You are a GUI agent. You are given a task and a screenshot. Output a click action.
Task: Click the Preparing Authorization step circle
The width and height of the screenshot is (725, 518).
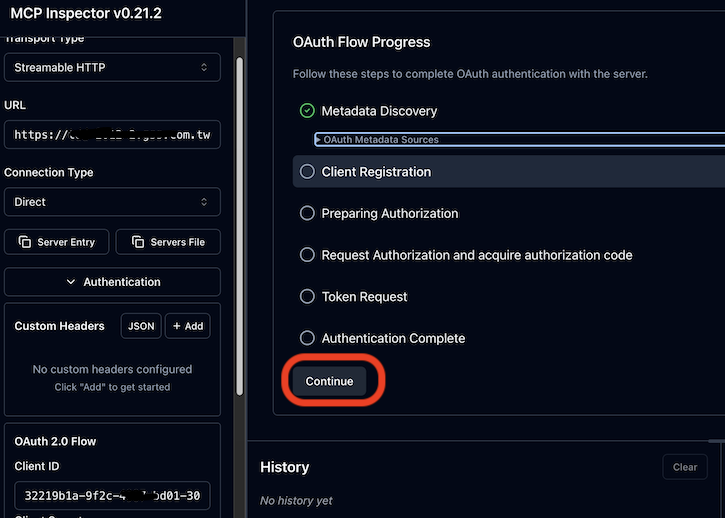point(307,213)
